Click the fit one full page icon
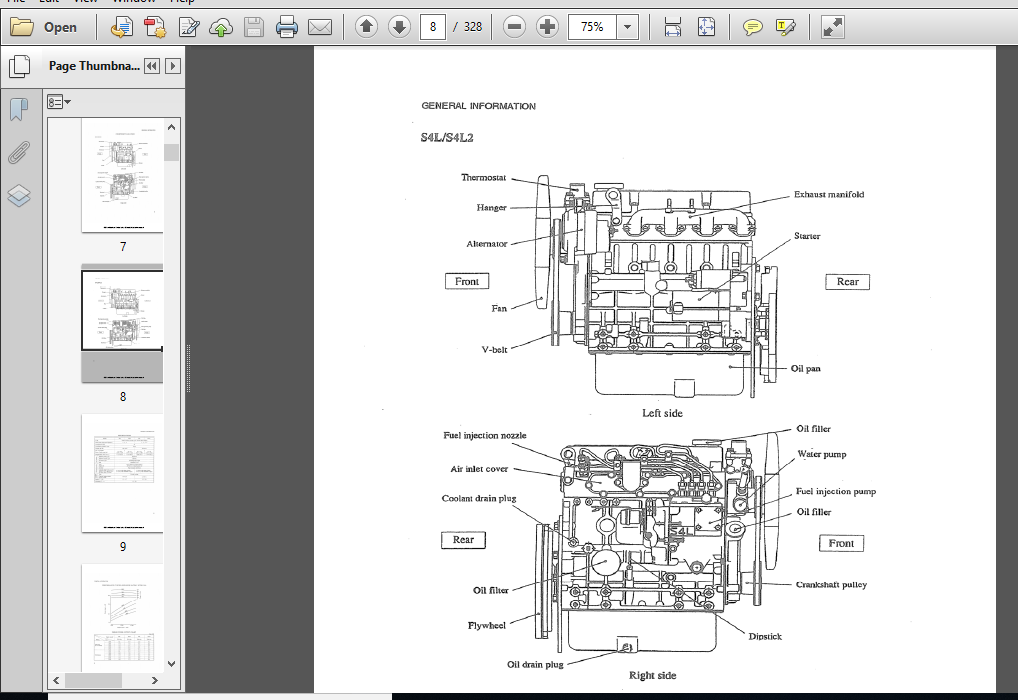Viewport: 1018px width, 700px height. tap(706, 27)
